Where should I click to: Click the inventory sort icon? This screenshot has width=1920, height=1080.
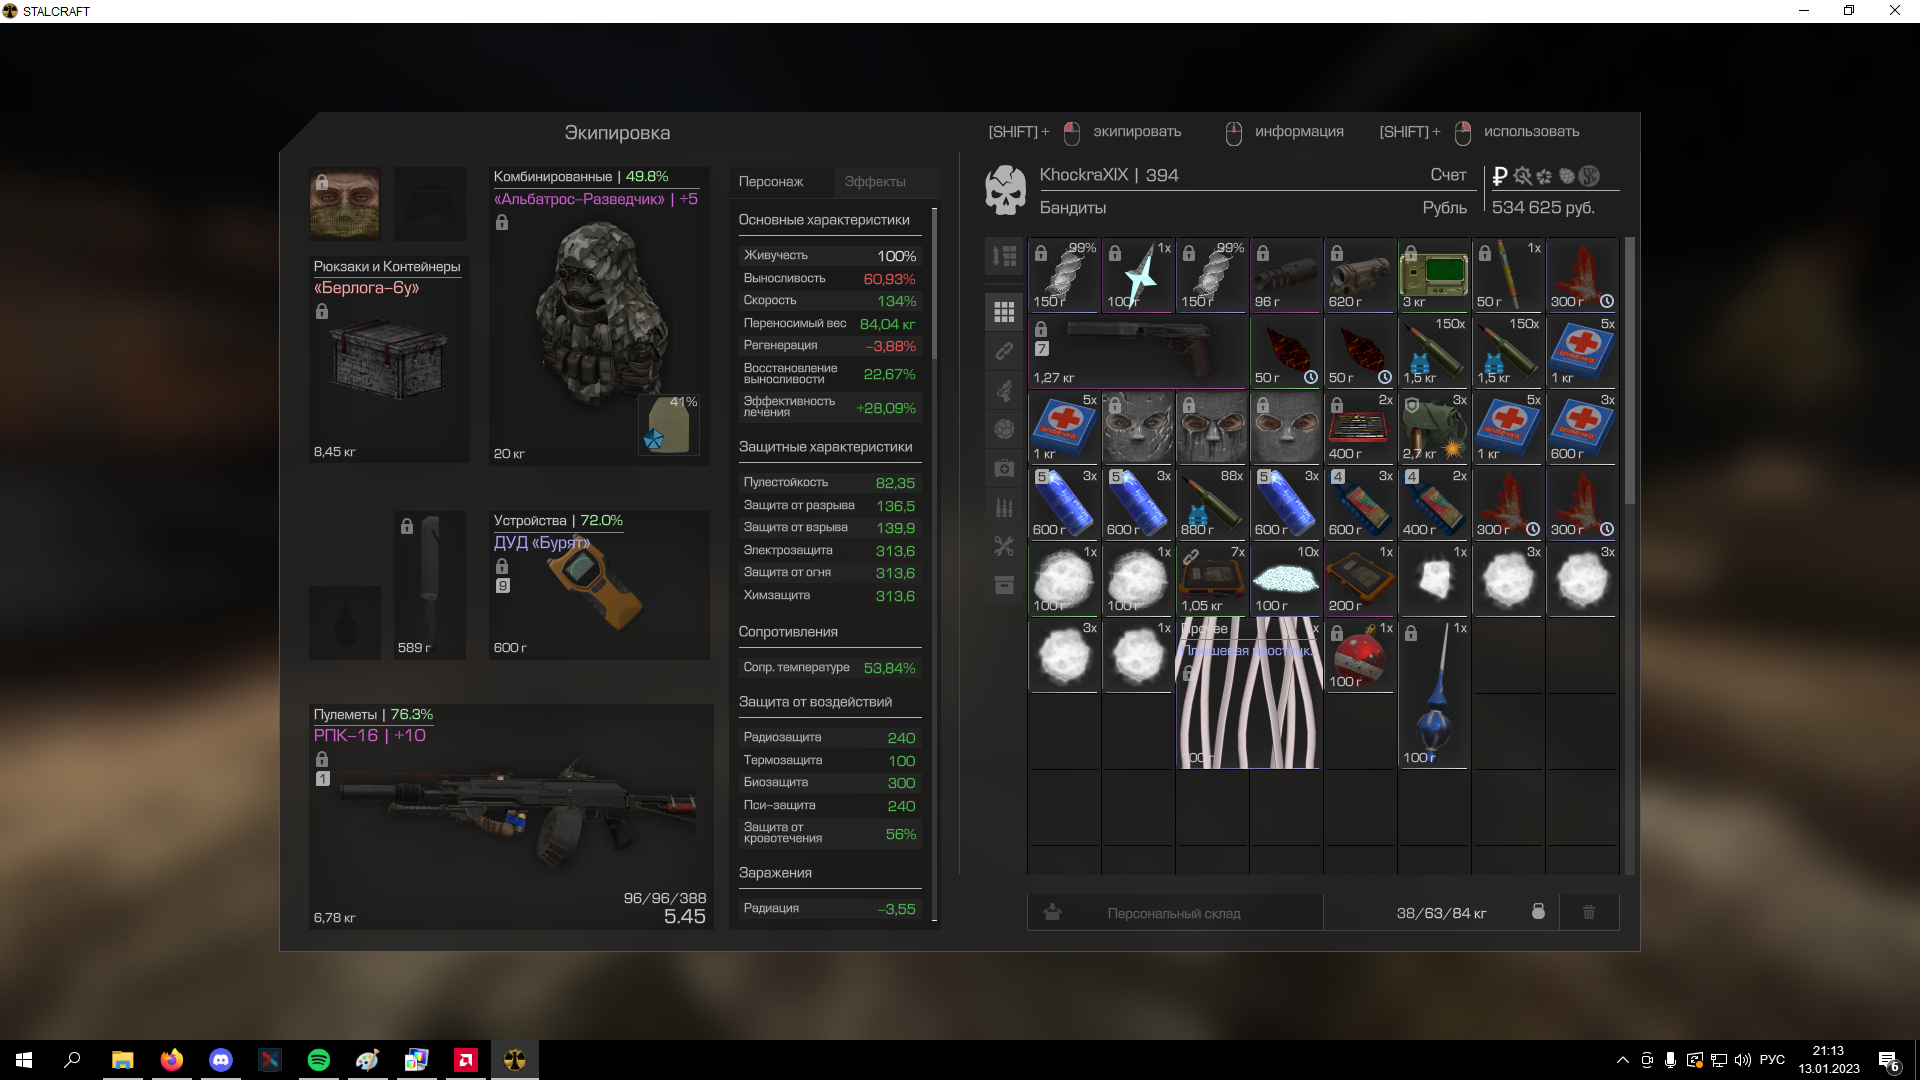(x=1004, y=256)
